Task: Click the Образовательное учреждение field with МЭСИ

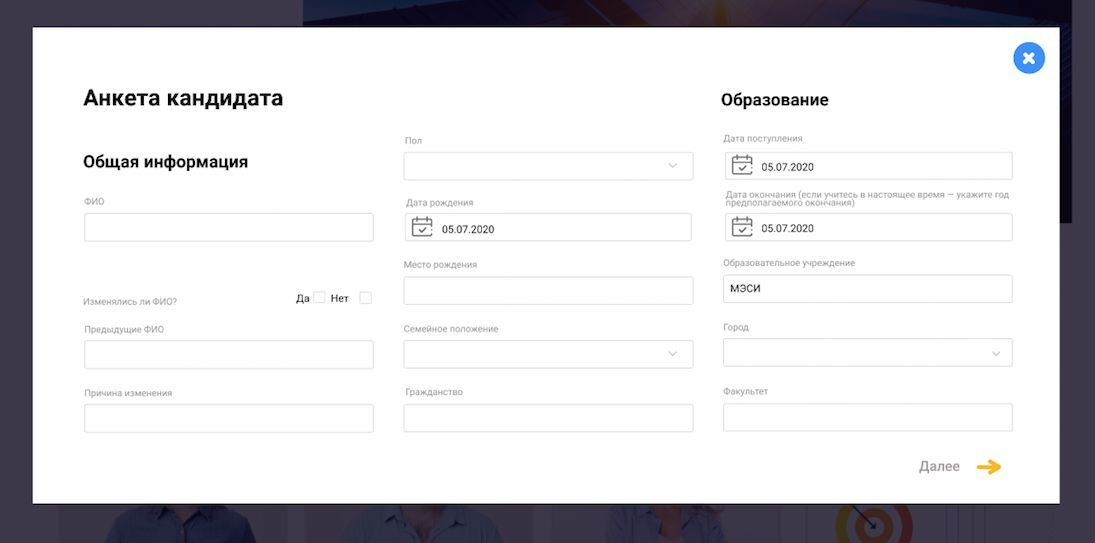Action: pos(867,289)
